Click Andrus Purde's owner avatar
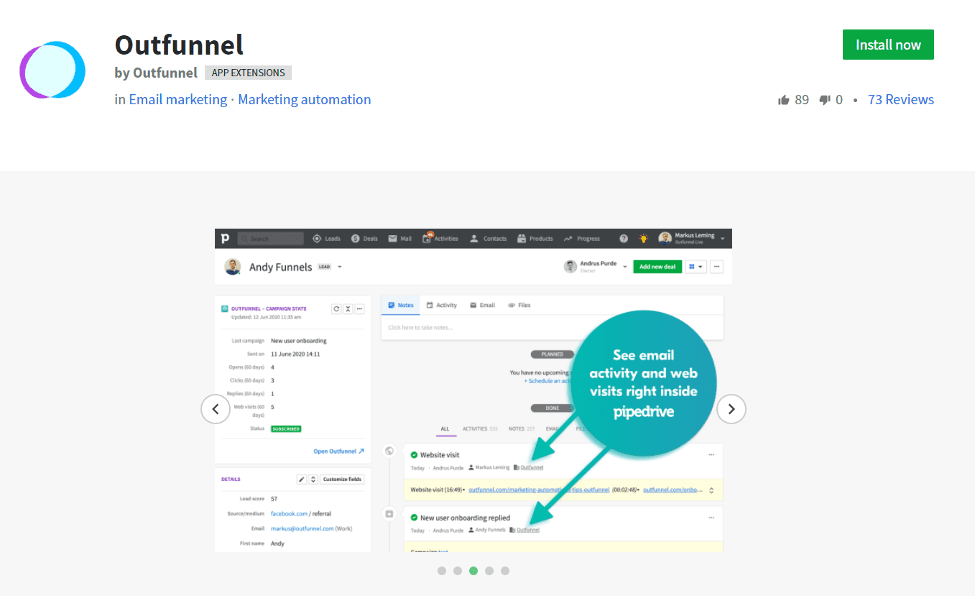Image resolution: width=977 pixels, height=597 pixels. 570,267
